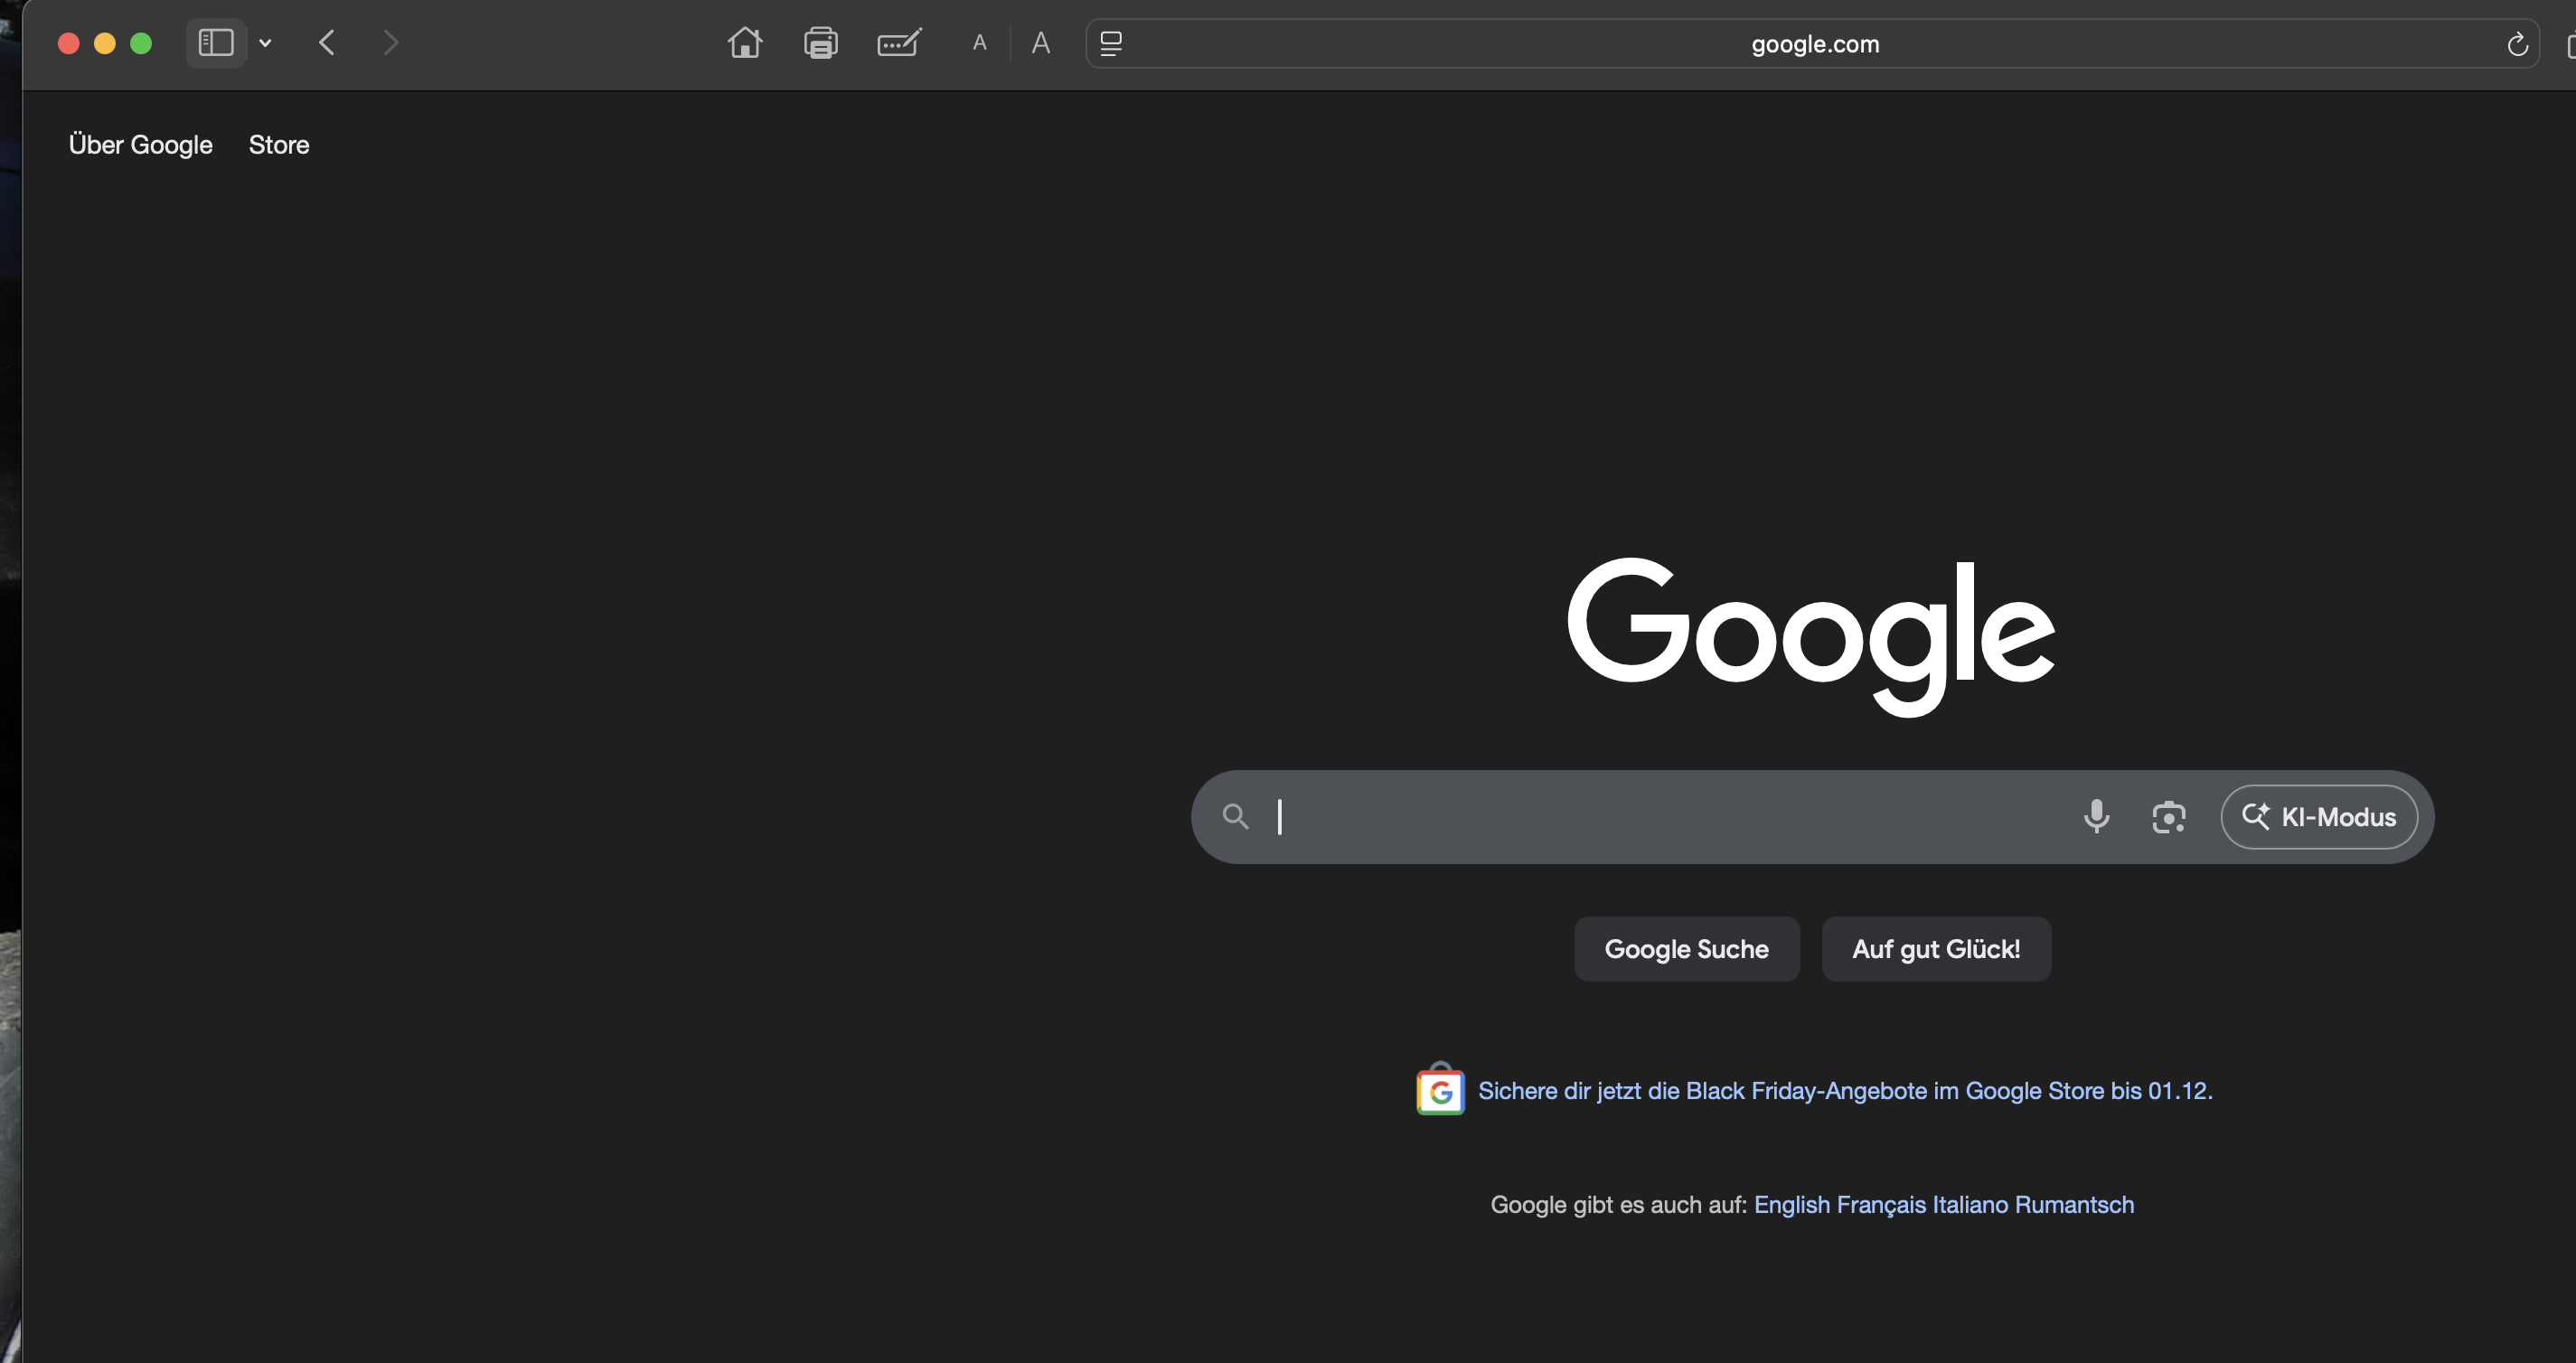Open the Über Google link
The height and width of the screenshot is (1363, 2576).
pos(140,145)
